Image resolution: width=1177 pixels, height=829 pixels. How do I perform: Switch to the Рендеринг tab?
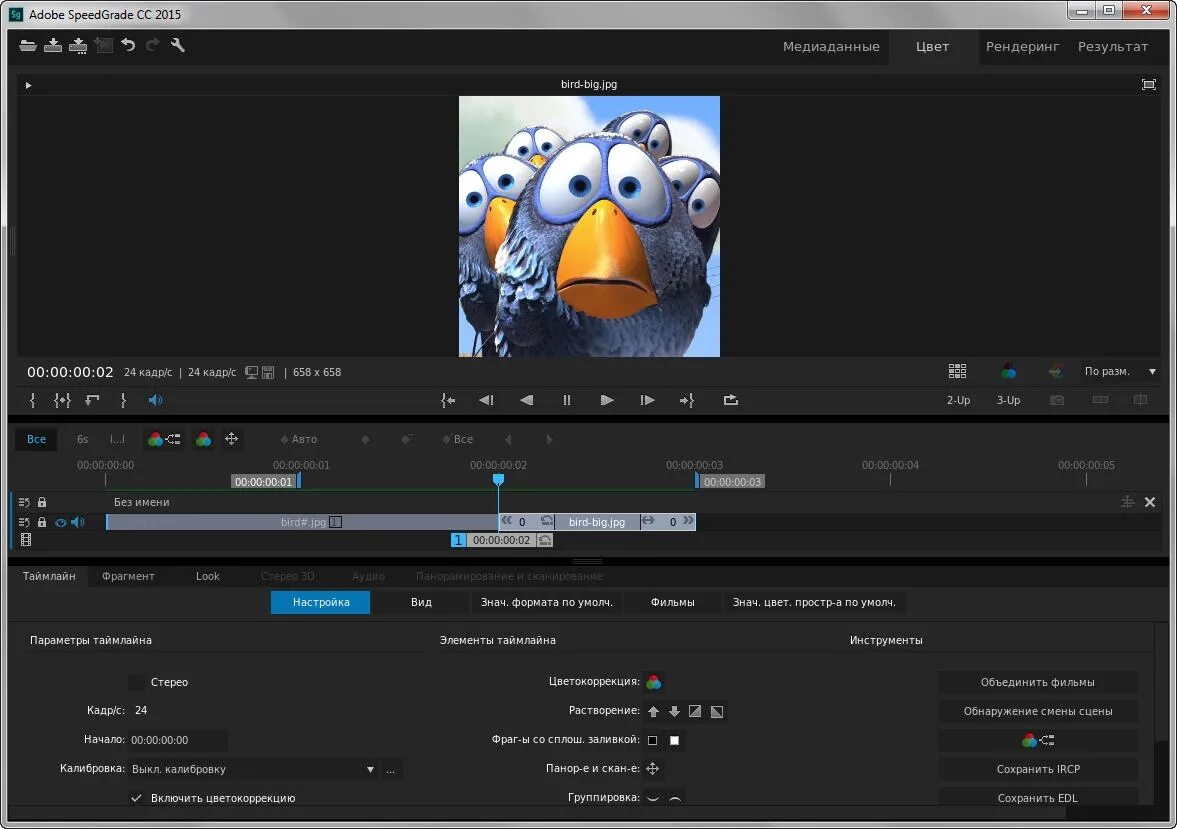tap(1022, 47)
